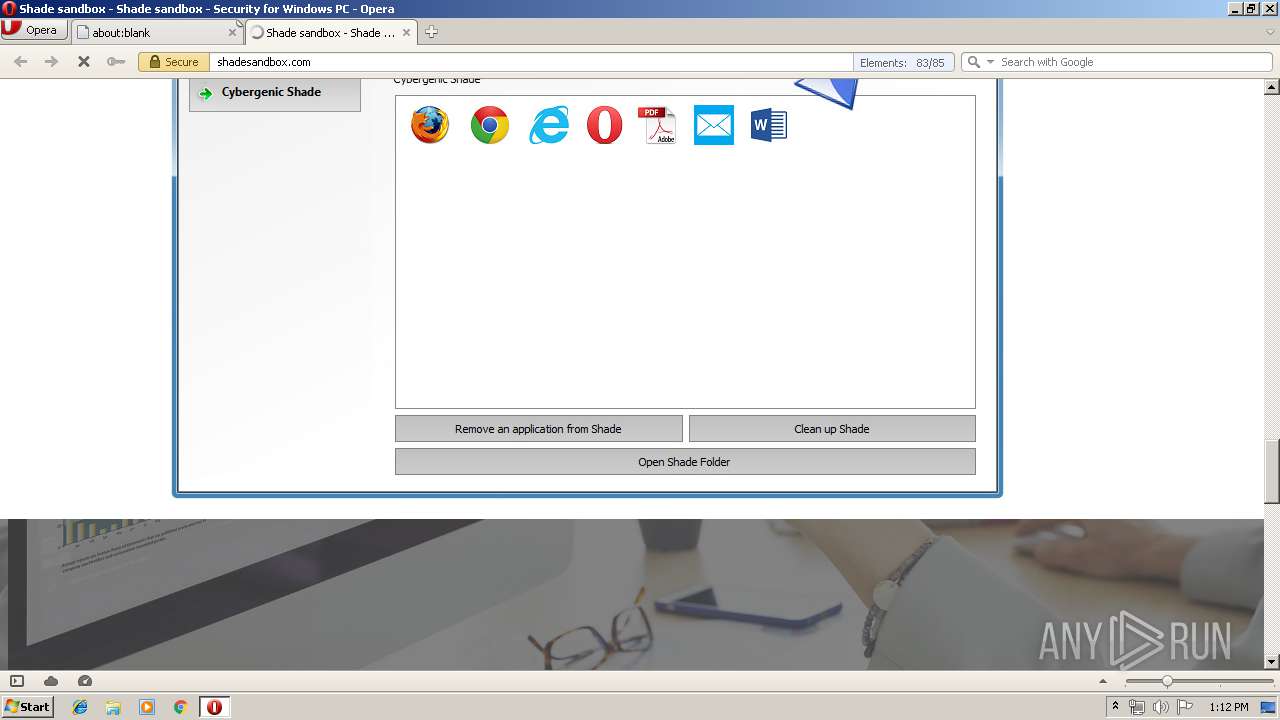
Task: Click the fit-to-width icon beside zoom slider
Action: point(1104,681)
